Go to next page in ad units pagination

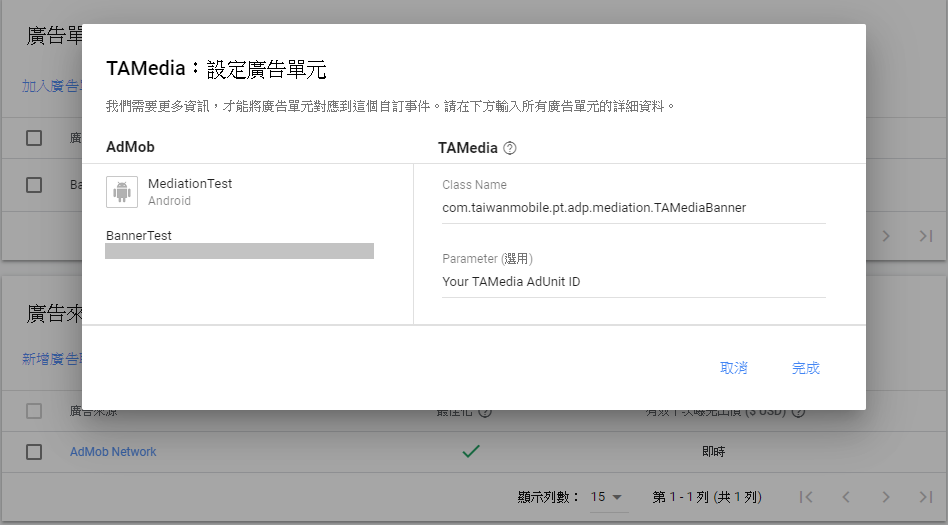coord(886,236)
